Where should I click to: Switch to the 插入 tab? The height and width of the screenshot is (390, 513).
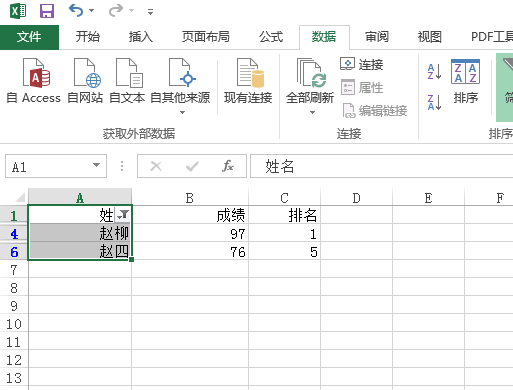(x=141, y=37)
